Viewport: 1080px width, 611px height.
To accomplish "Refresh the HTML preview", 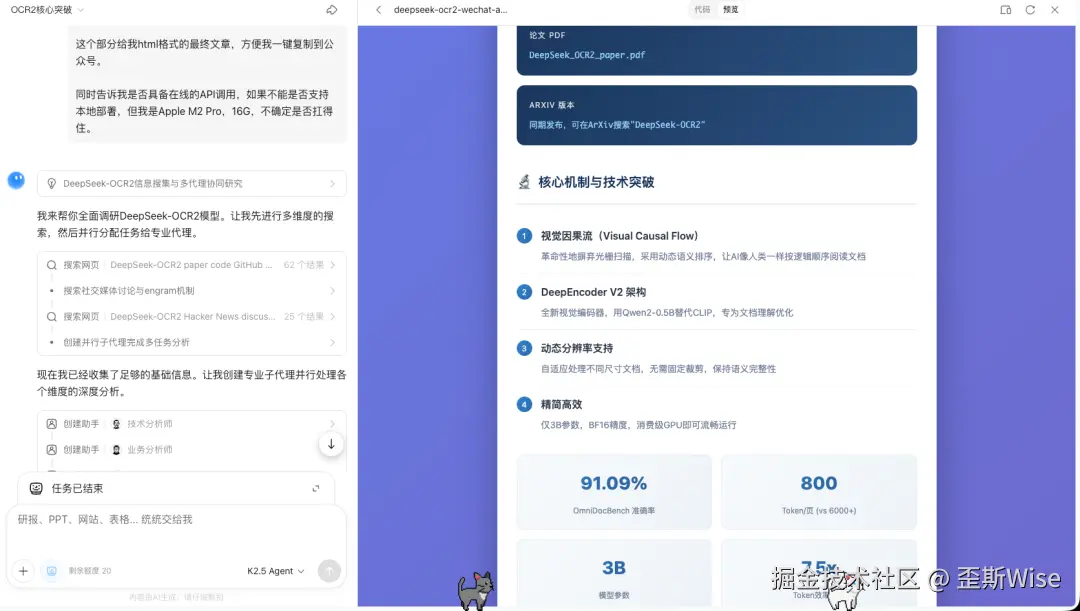I will point(1030,10).
